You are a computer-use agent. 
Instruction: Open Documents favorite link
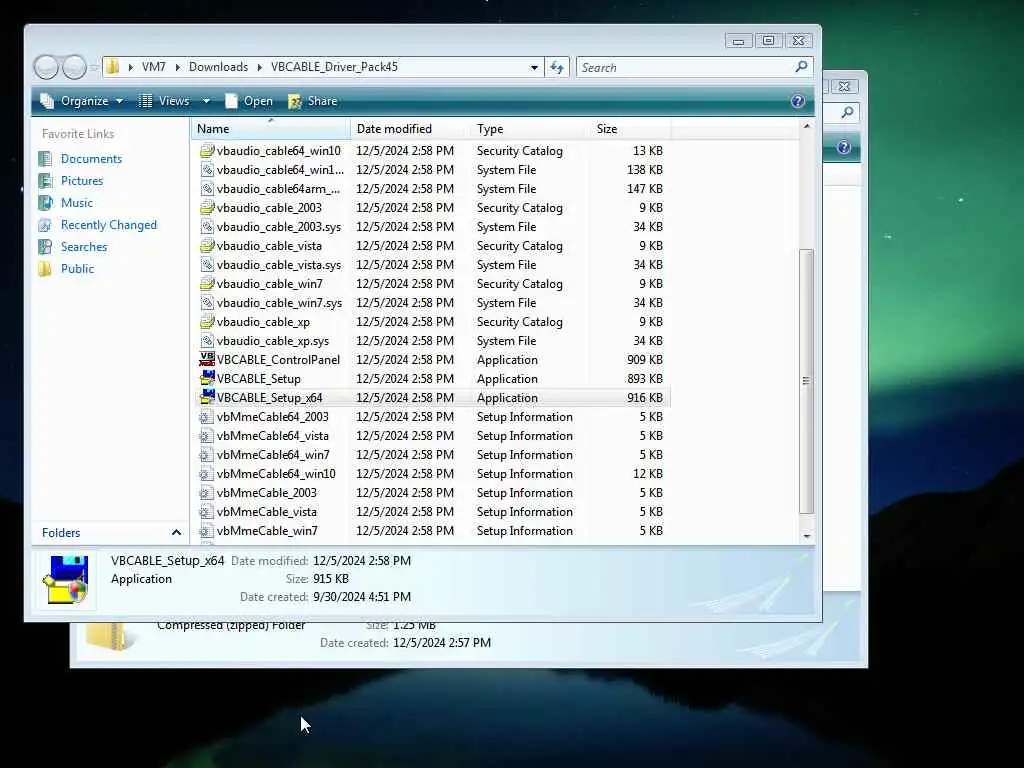(91, 159)
